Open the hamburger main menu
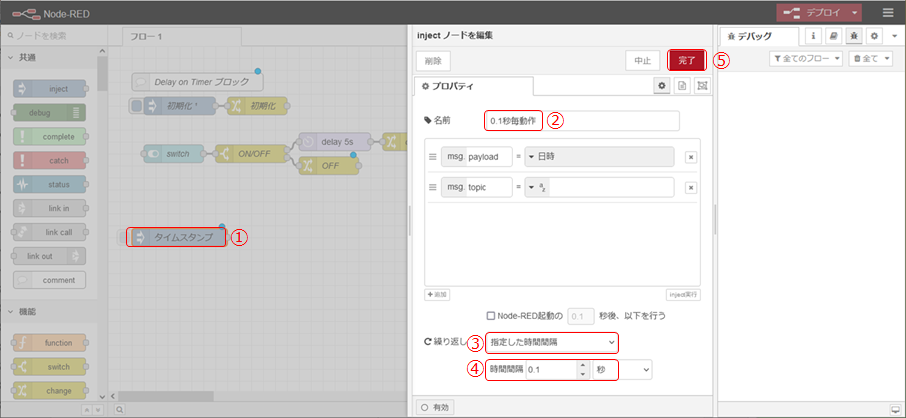Image resolution: width=906 pixels, height=418 pixels. point(888,13)
